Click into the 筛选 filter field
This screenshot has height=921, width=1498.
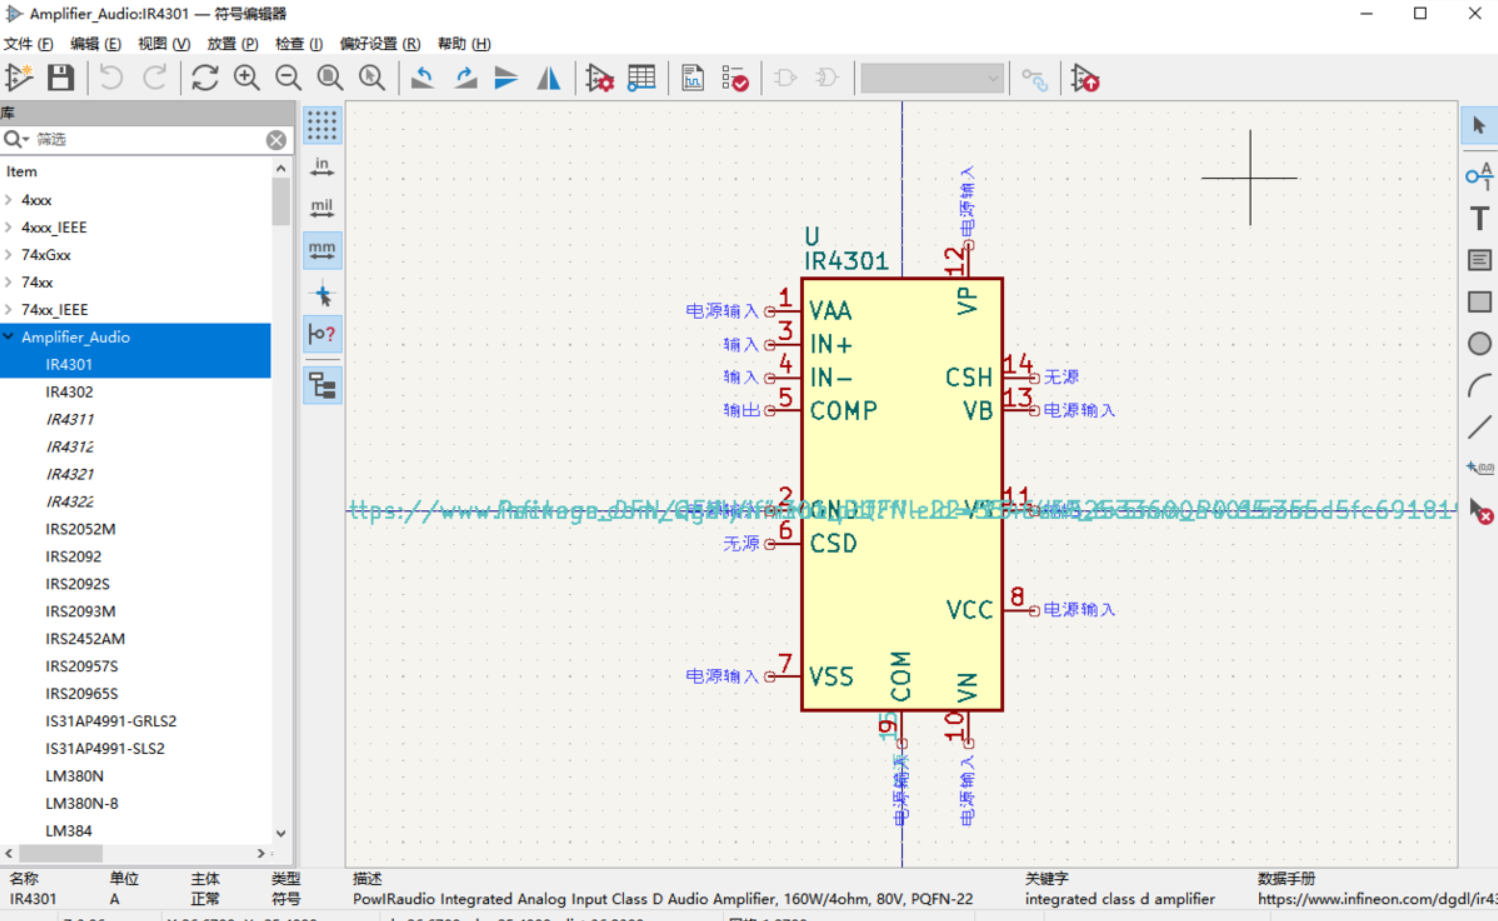coord(148,139)
